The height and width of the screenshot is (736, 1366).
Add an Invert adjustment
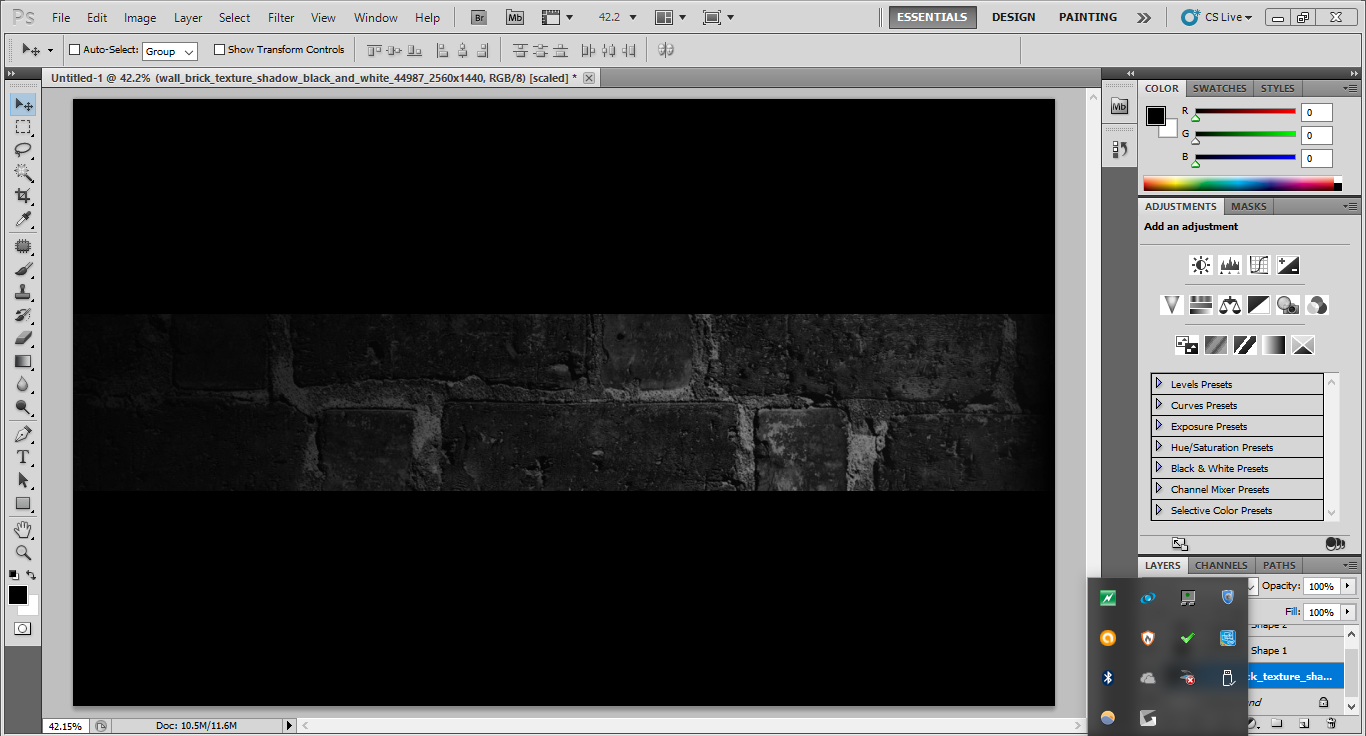point(1187,345)
